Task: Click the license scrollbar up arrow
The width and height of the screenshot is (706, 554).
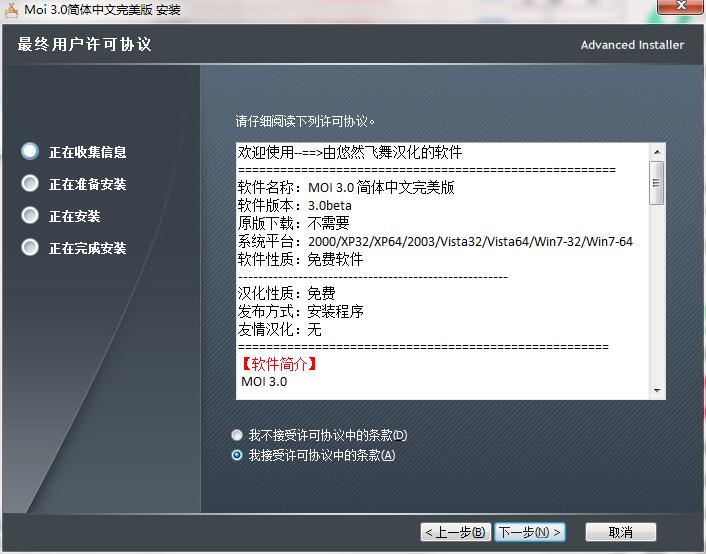Action: [x=657, y=152]
